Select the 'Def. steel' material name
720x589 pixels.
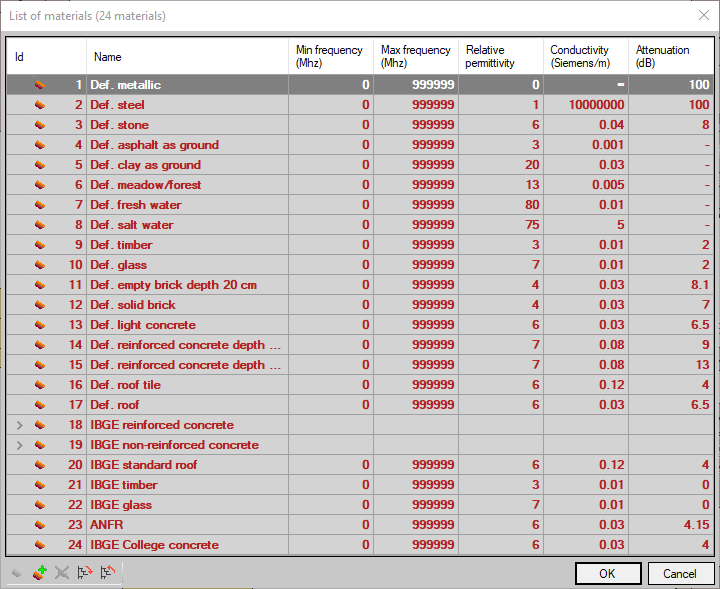tap(117, 105)
